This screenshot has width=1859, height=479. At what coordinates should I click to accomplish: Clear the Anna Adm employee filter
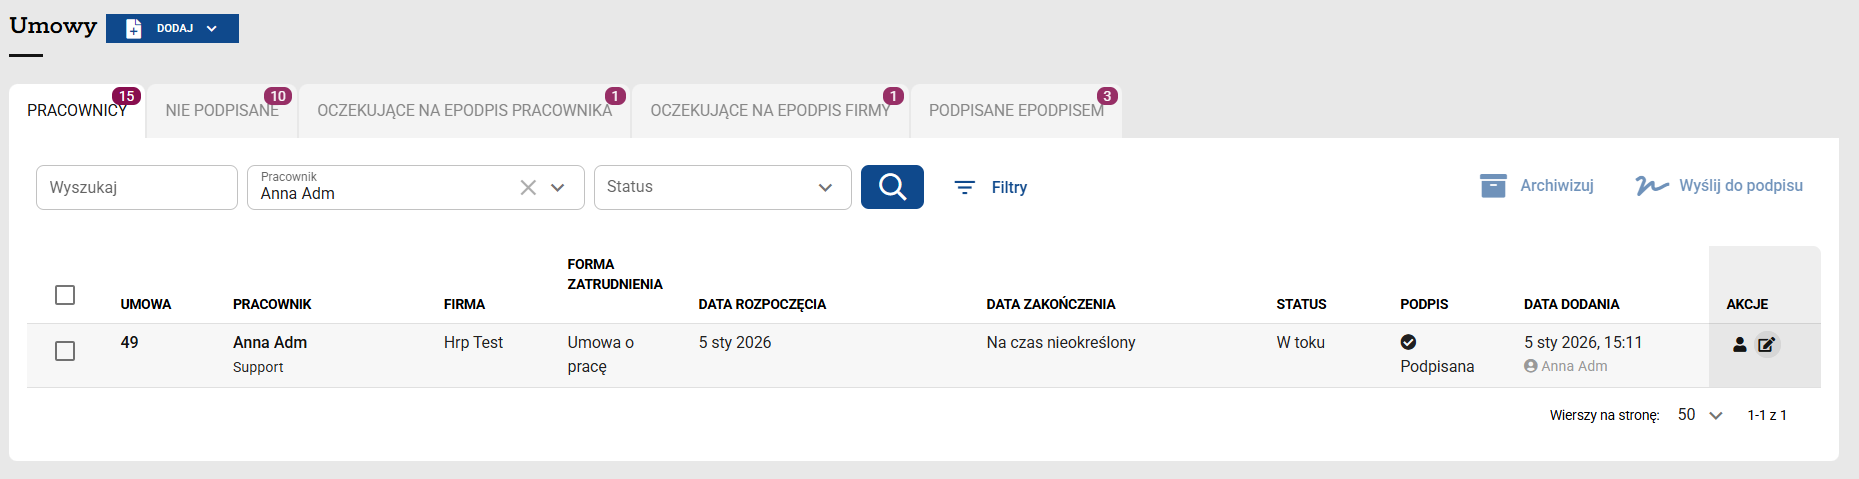pyautogui.click(x=528, y=187)
